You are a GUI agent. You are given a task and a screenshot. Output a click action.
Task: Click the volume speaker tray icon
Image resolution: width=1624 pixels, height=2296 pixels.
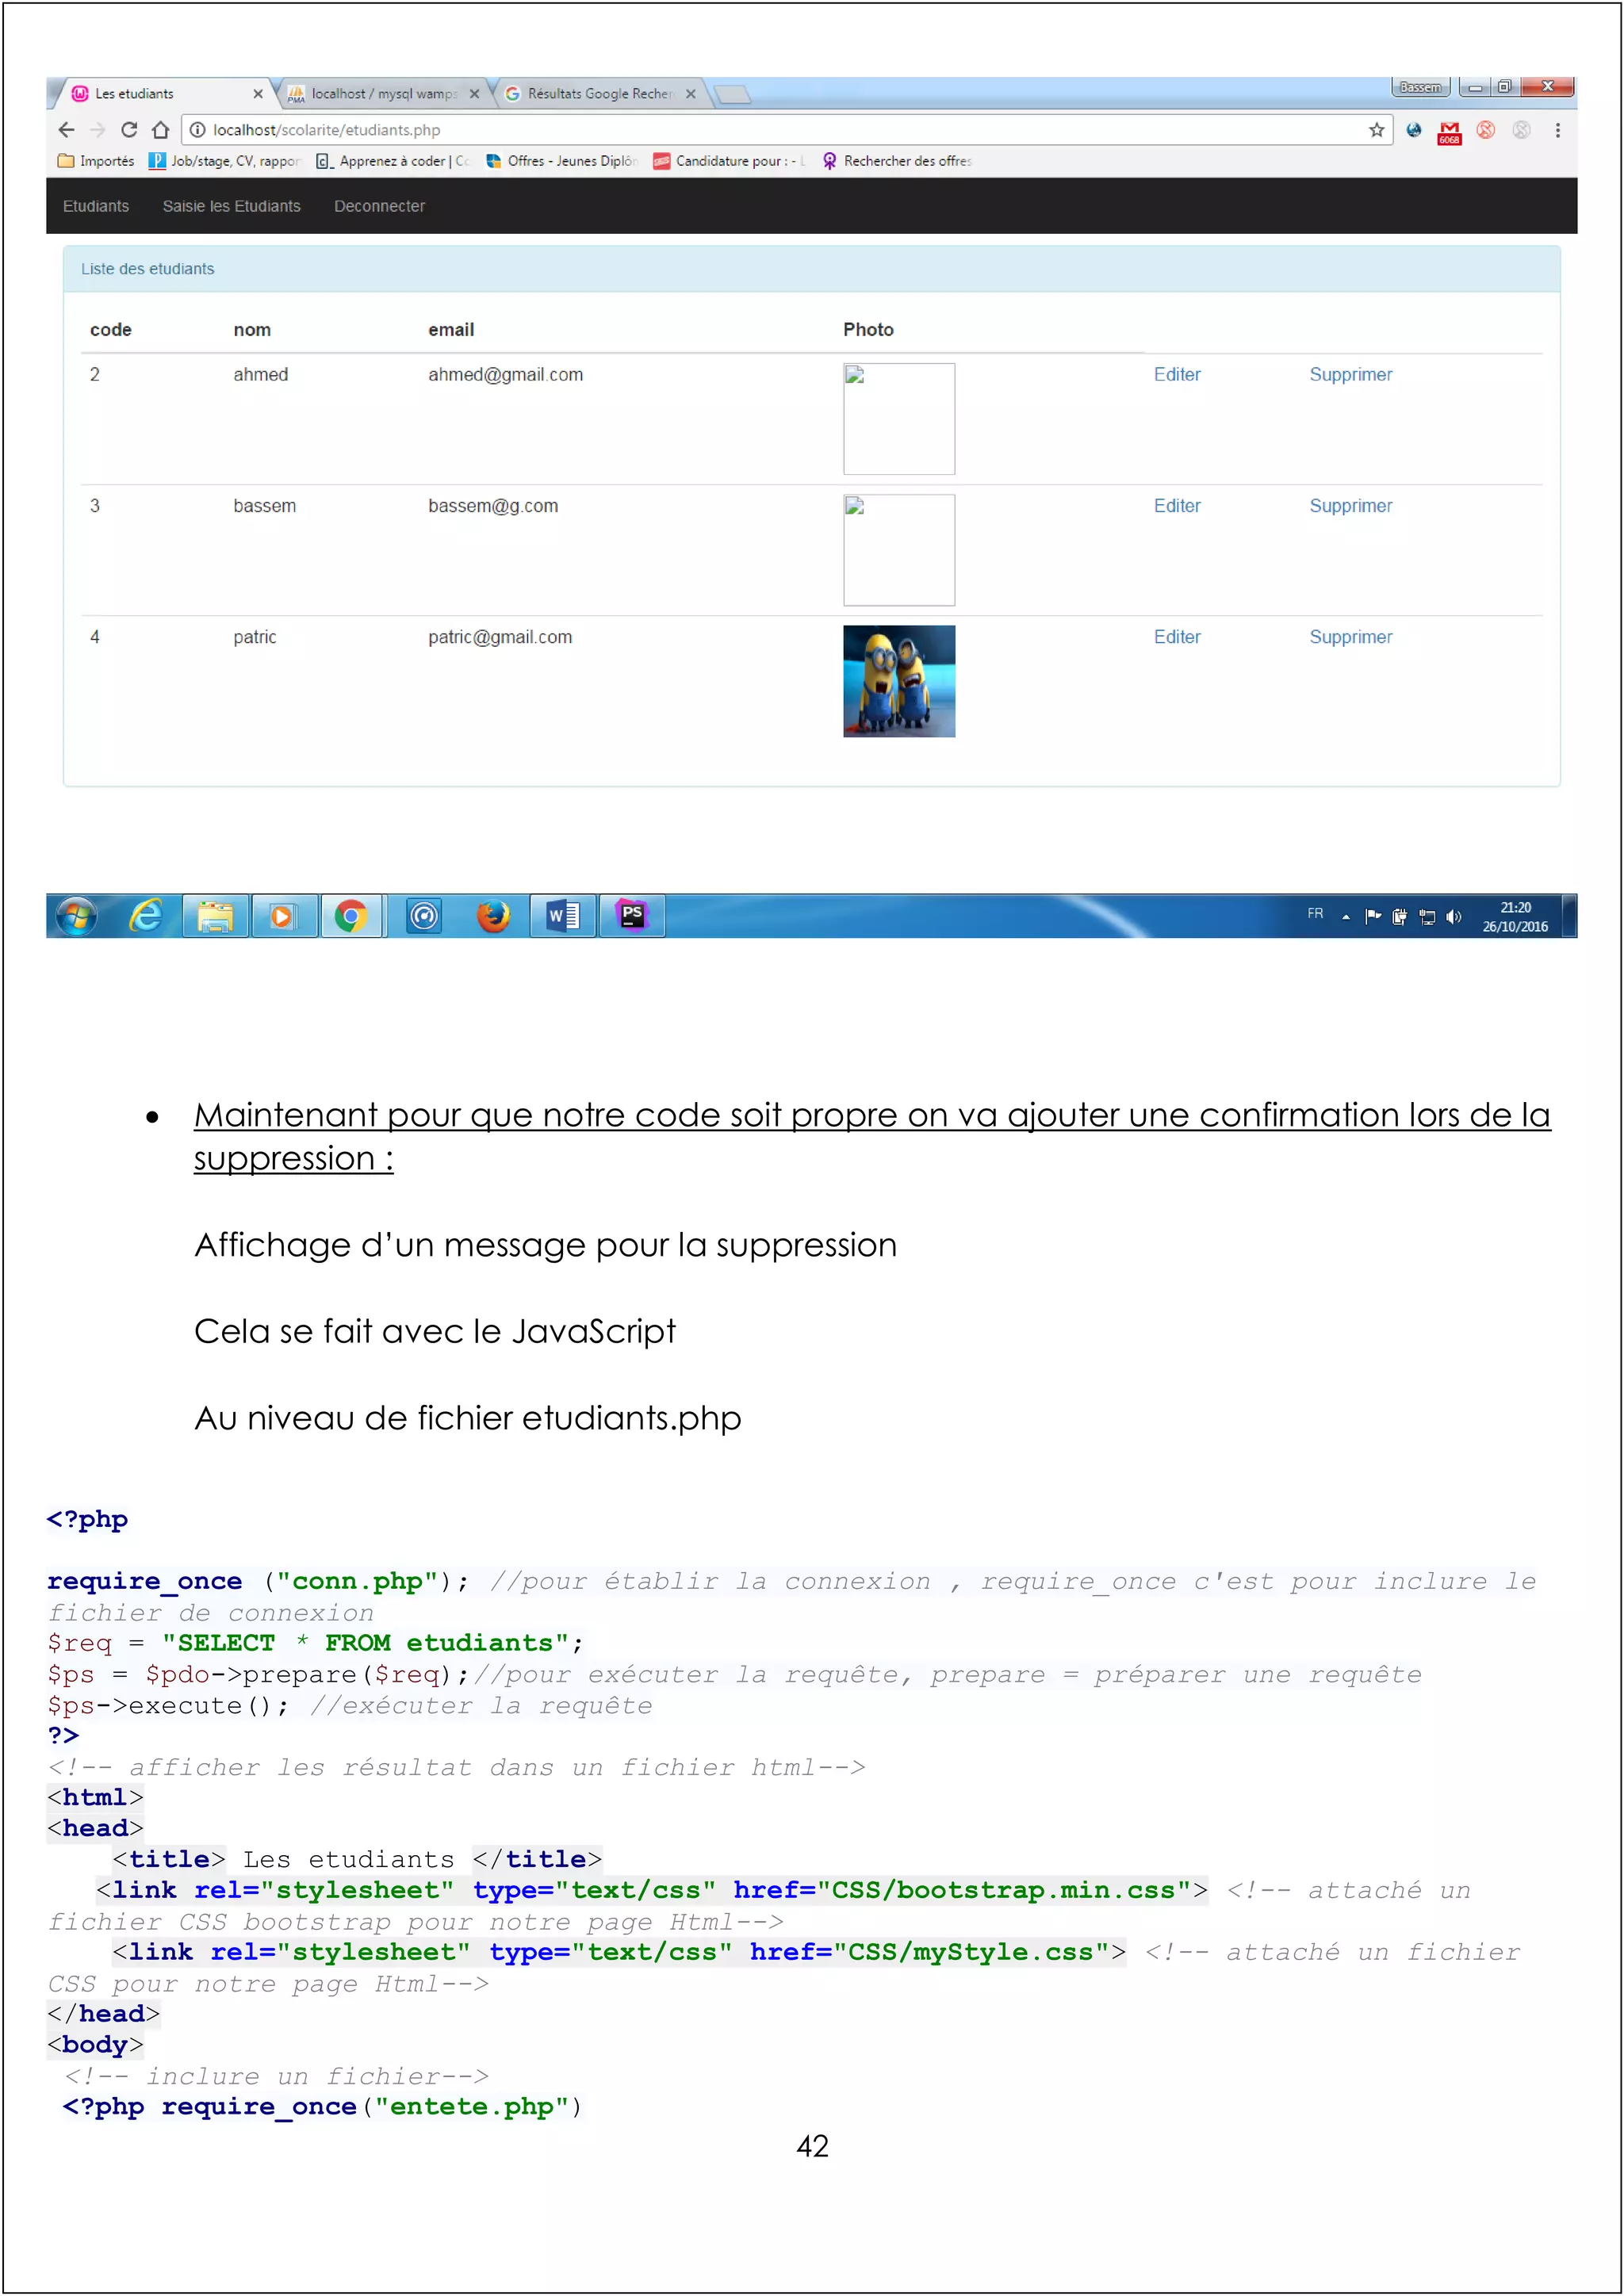[1454, 917]
